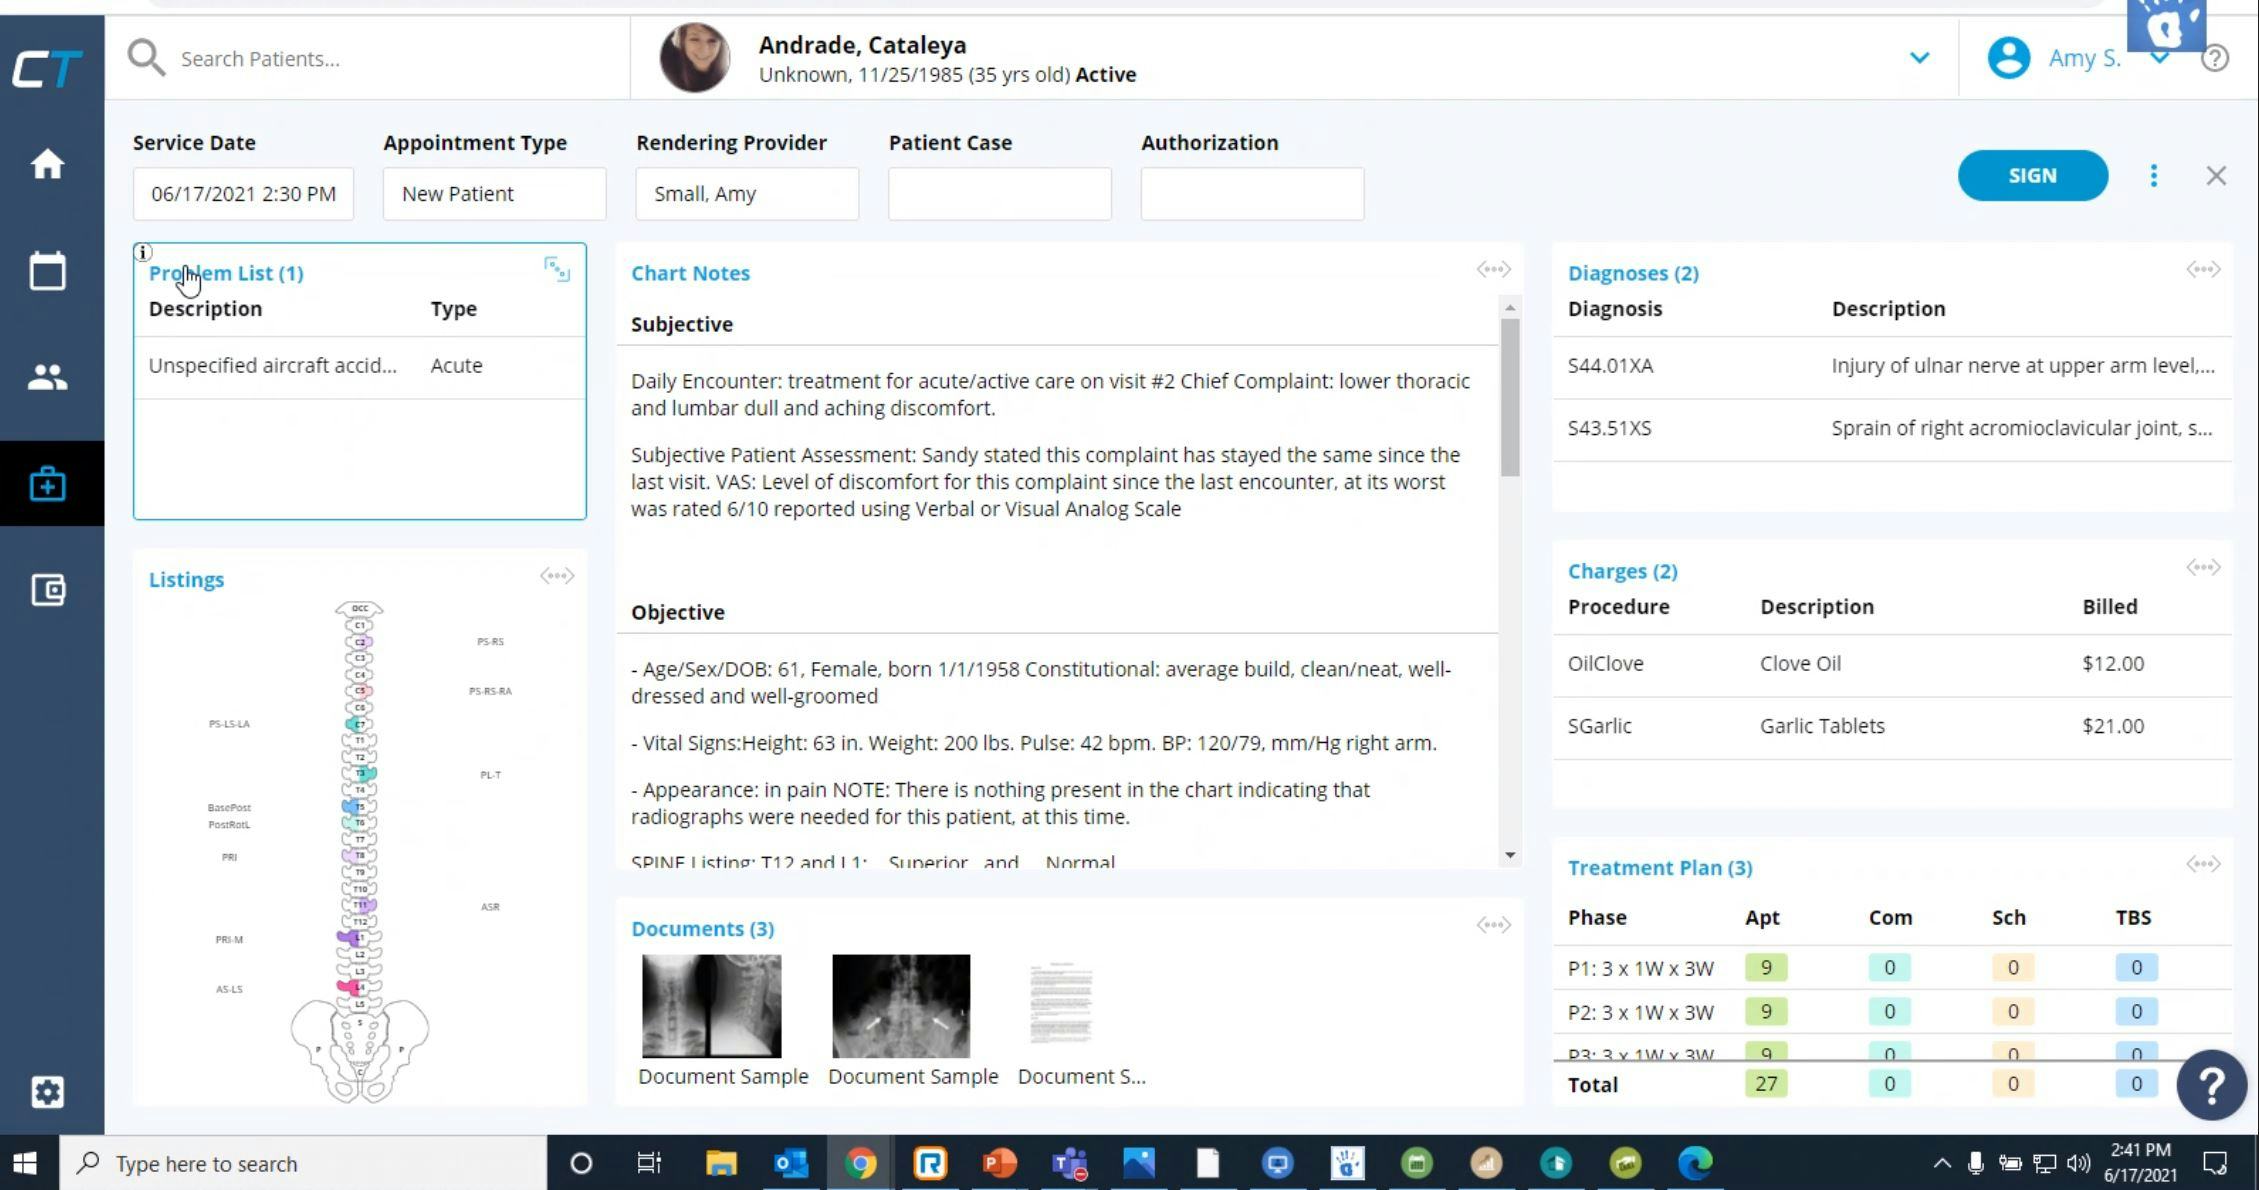Click the wallet billing icon in sidebar

[47, 590]
